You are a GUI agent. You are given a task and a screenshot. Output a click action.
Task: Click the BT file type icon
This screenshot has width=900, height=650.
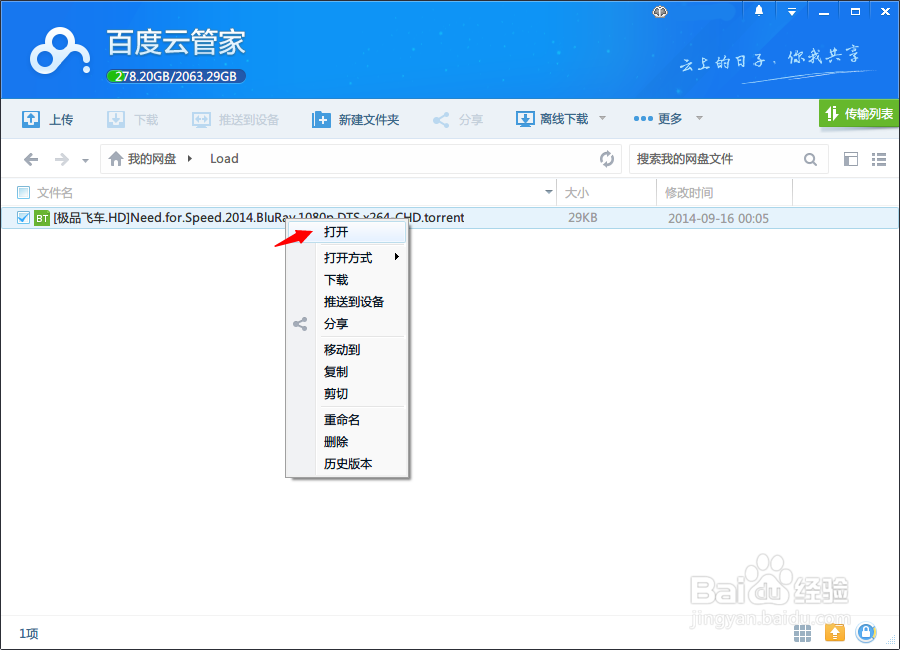tap(42, 218)
